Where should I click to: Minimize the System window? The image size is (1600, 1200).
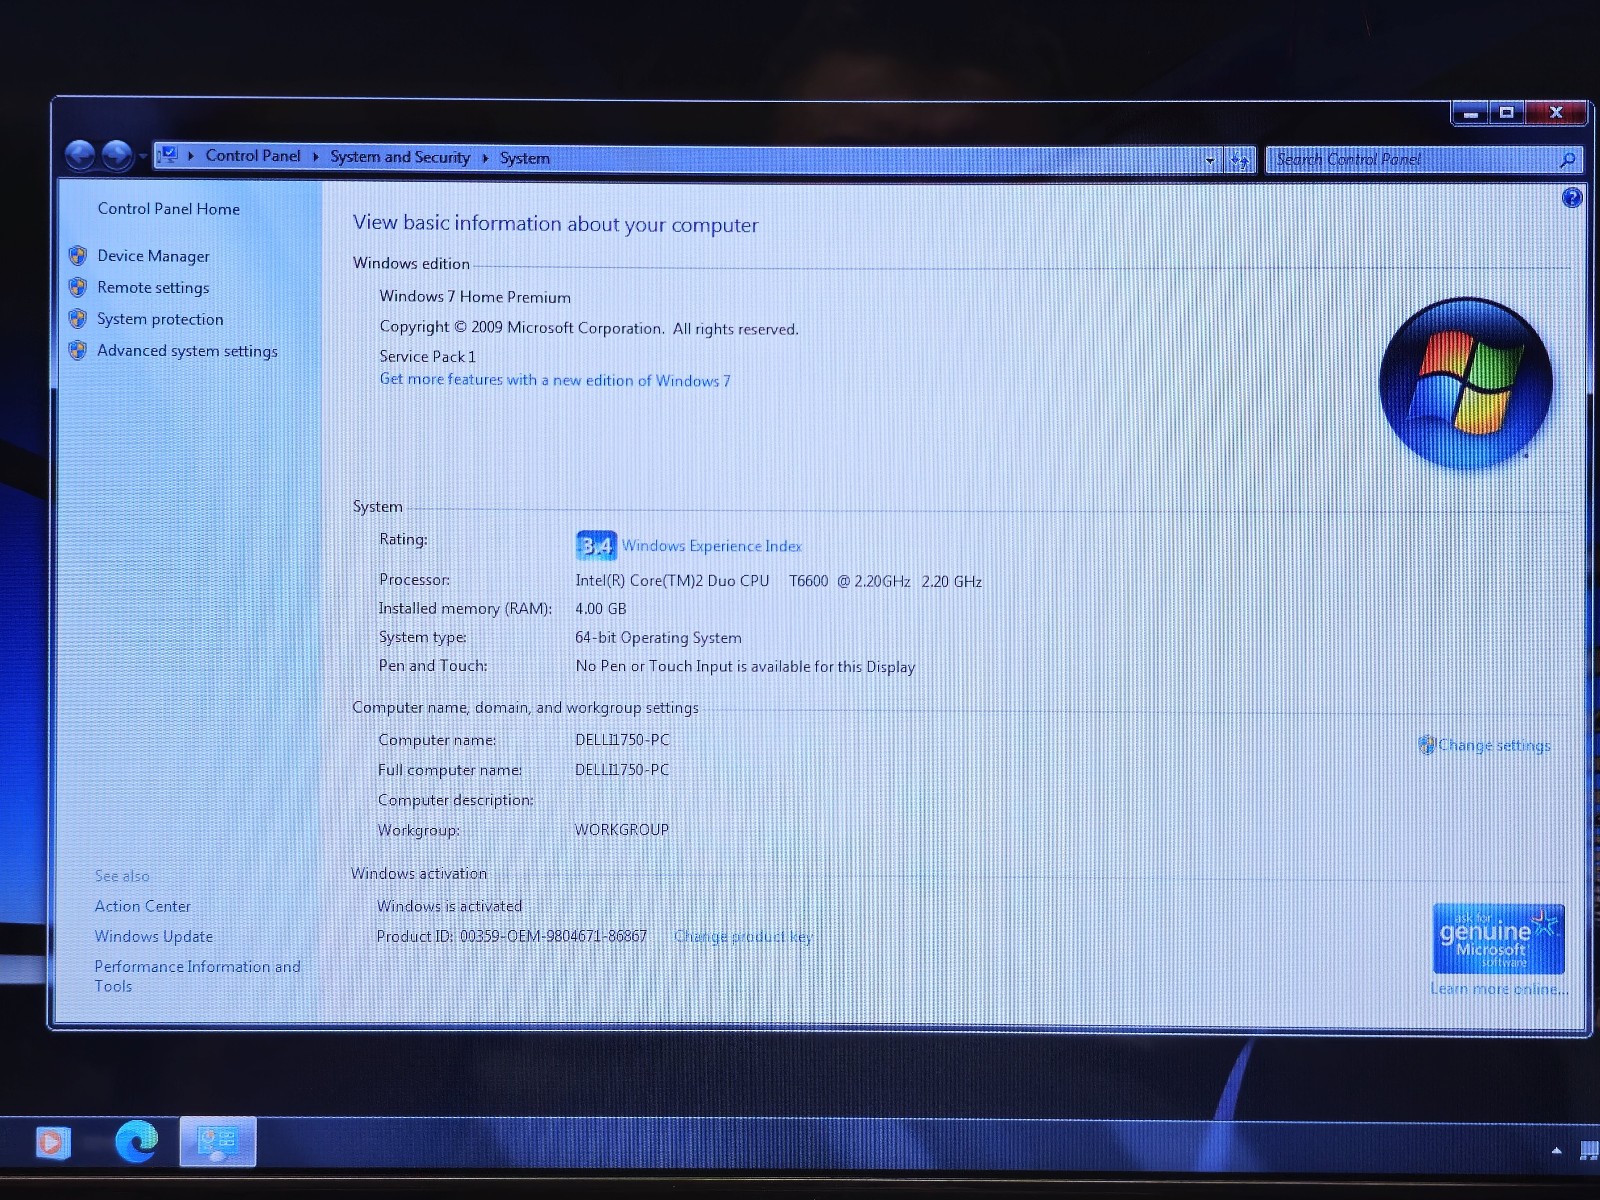coord(1470,113)
